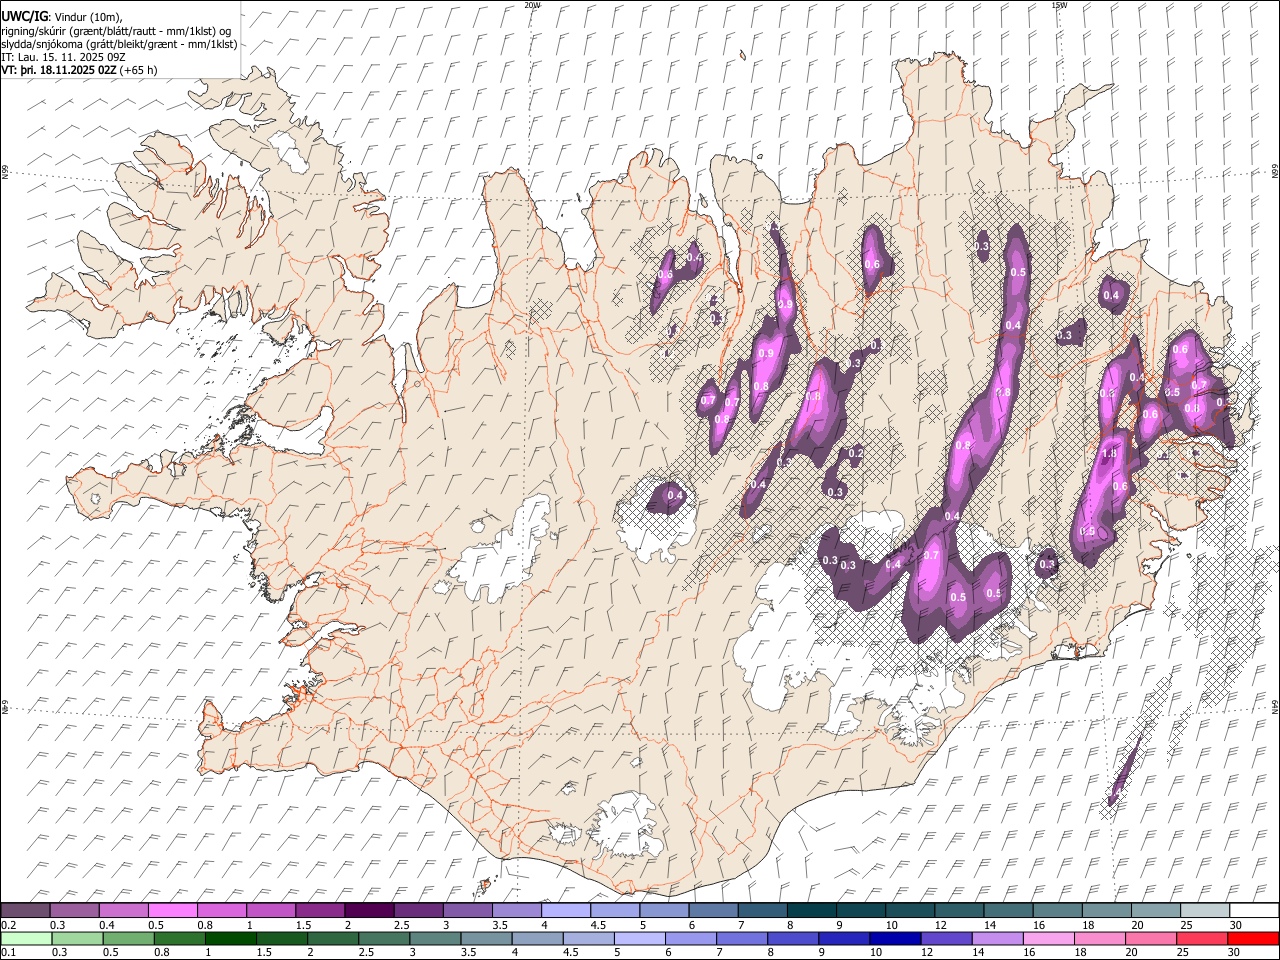Pick the hot pink 20–25 legend swatch
The width and height of the screenshot is (1280, 960).
pyautogui.click(x=1149, y=938)
